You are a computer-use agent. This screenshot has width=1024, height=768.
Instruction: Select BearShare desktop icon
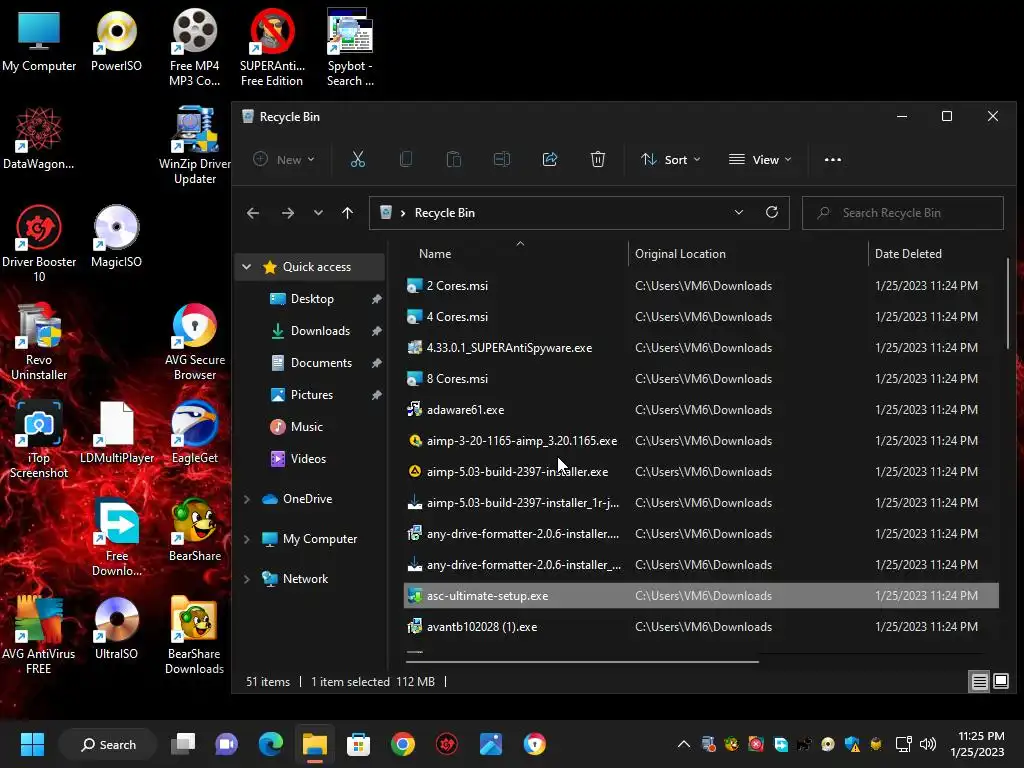click(195, 530)
